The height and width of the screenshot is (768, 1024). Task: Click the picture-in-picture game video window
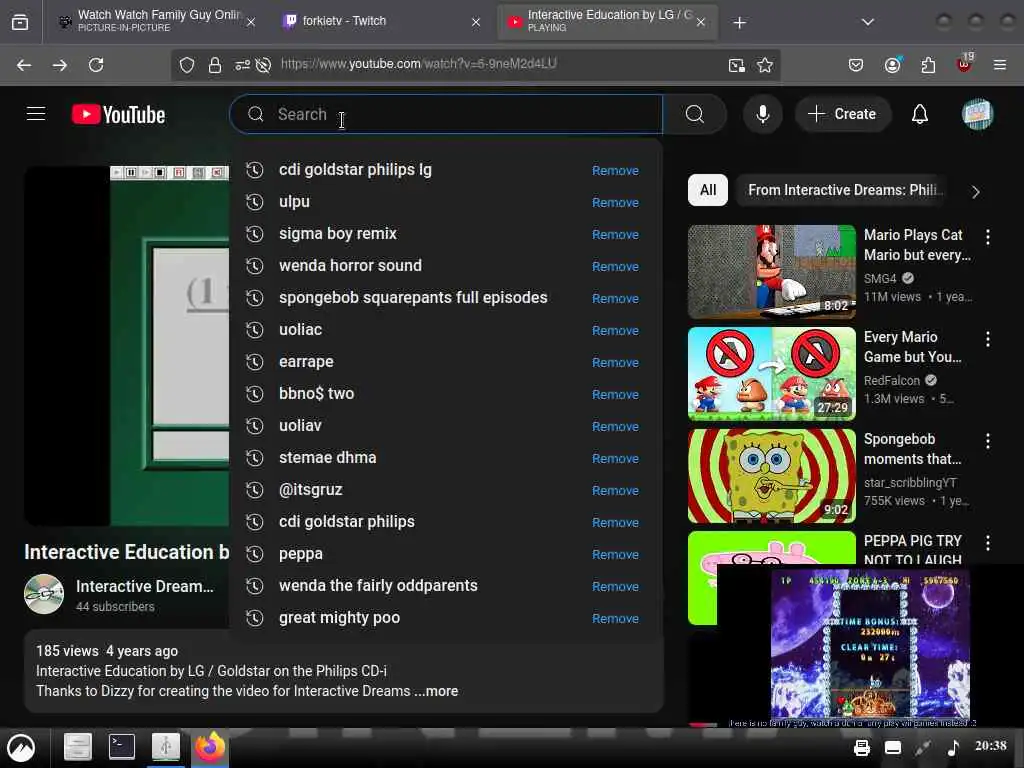point(870,645)
